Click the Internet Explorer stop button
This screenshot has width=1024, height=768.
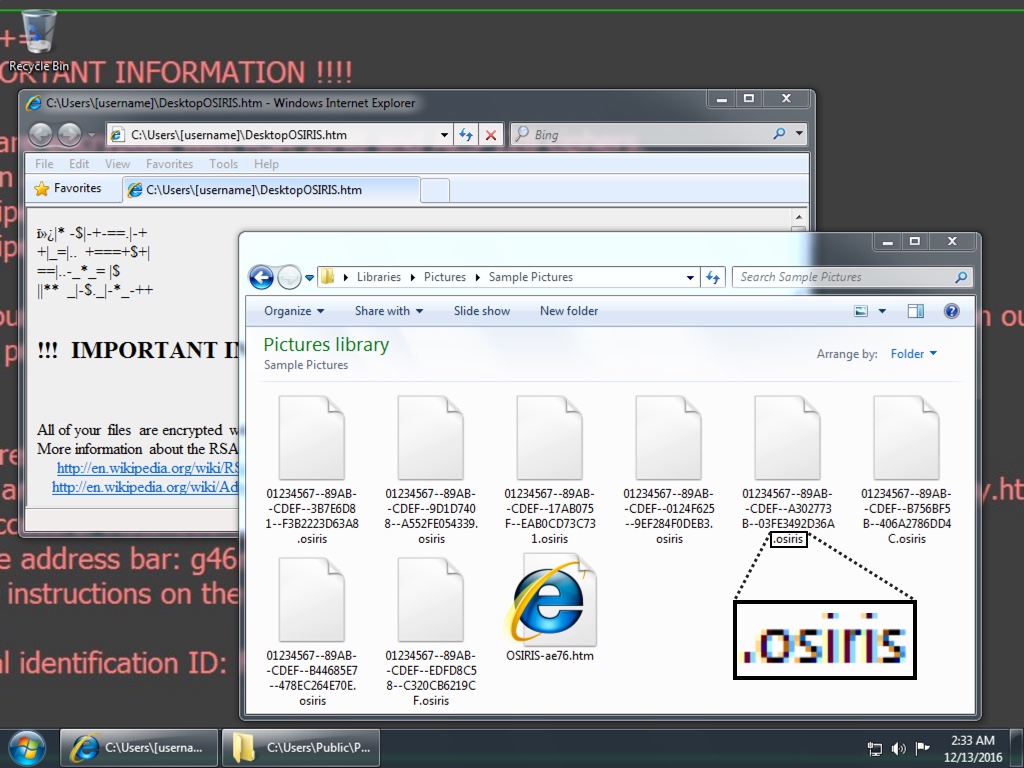(490, 134)
